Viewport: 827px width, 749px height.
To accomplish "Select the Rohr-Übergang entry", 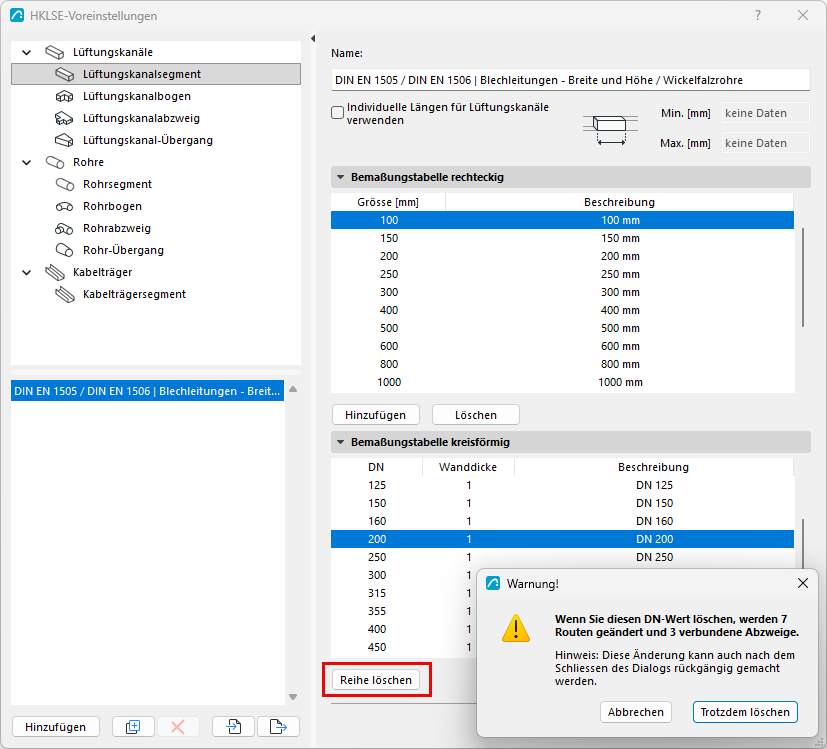I will [x=123, y=250].
